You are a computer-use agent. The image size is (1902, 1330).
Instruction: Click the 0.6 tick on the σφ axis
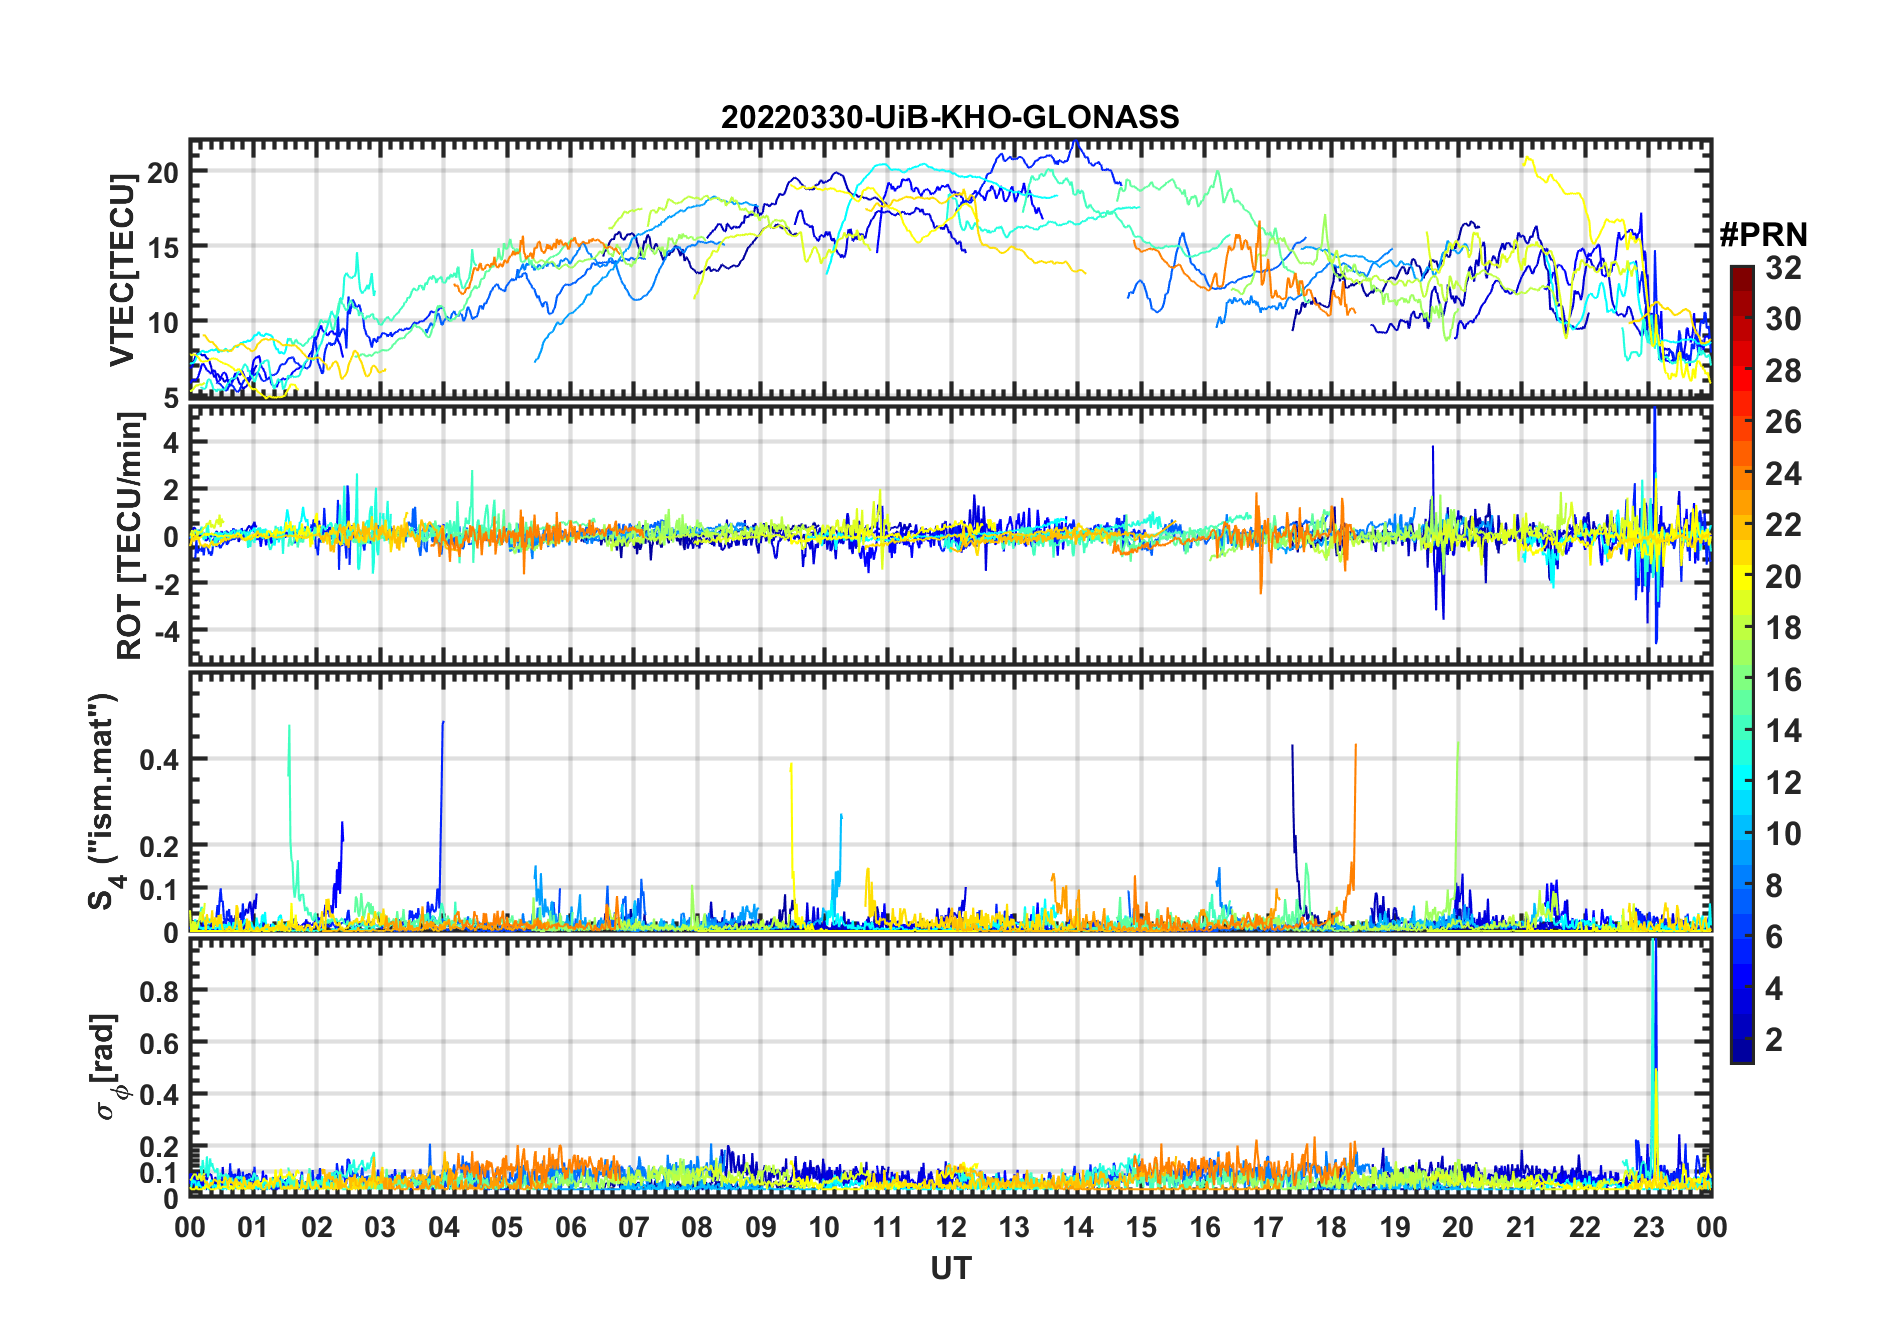[x=159, y=1043]
